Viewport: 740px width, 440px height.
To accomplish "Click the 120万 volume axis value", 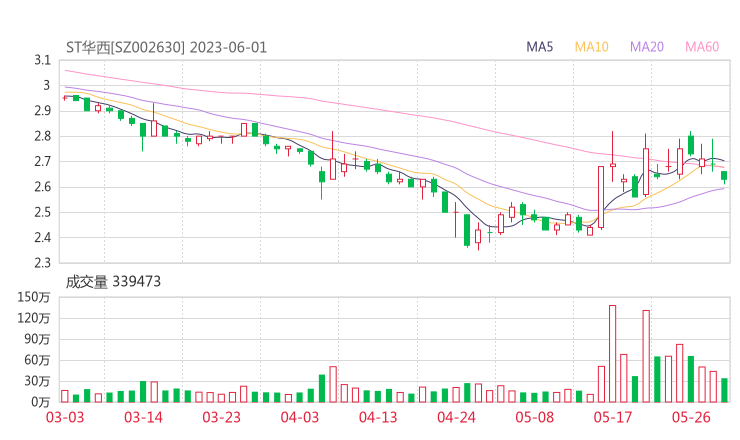I will pyautogui.click(x=34, y=318).
